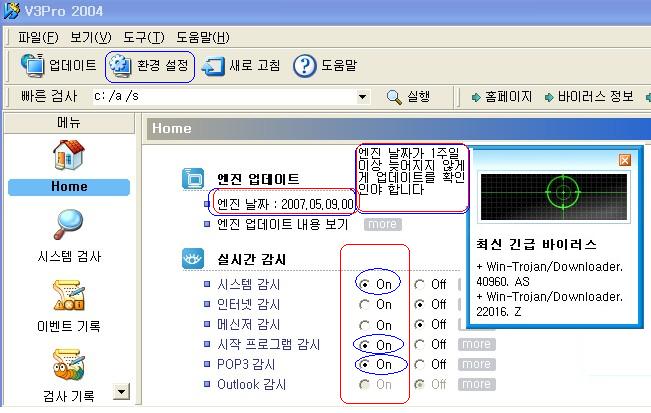Viewport: 651px width, 413px height.
Task: Click more for POP3 감시
Action: point(477,364)
